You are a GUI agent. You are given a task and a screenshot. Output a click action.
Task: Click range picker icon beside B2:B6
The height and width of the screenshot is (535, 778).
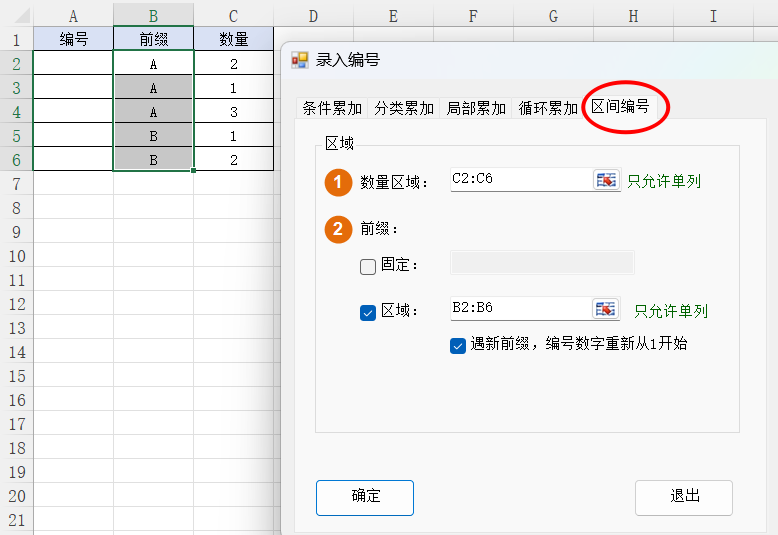coord(605,309)
